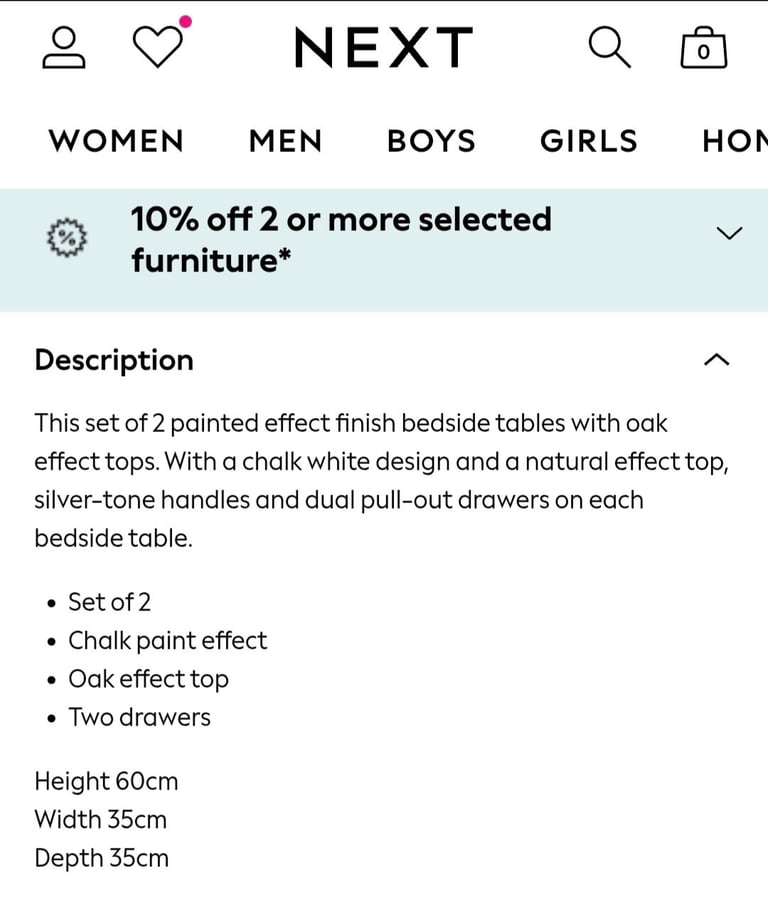The width and height of the screenshot is (768, 906).
Task: Click the upward chevron beside Description
Action: (x=716, y=358)
